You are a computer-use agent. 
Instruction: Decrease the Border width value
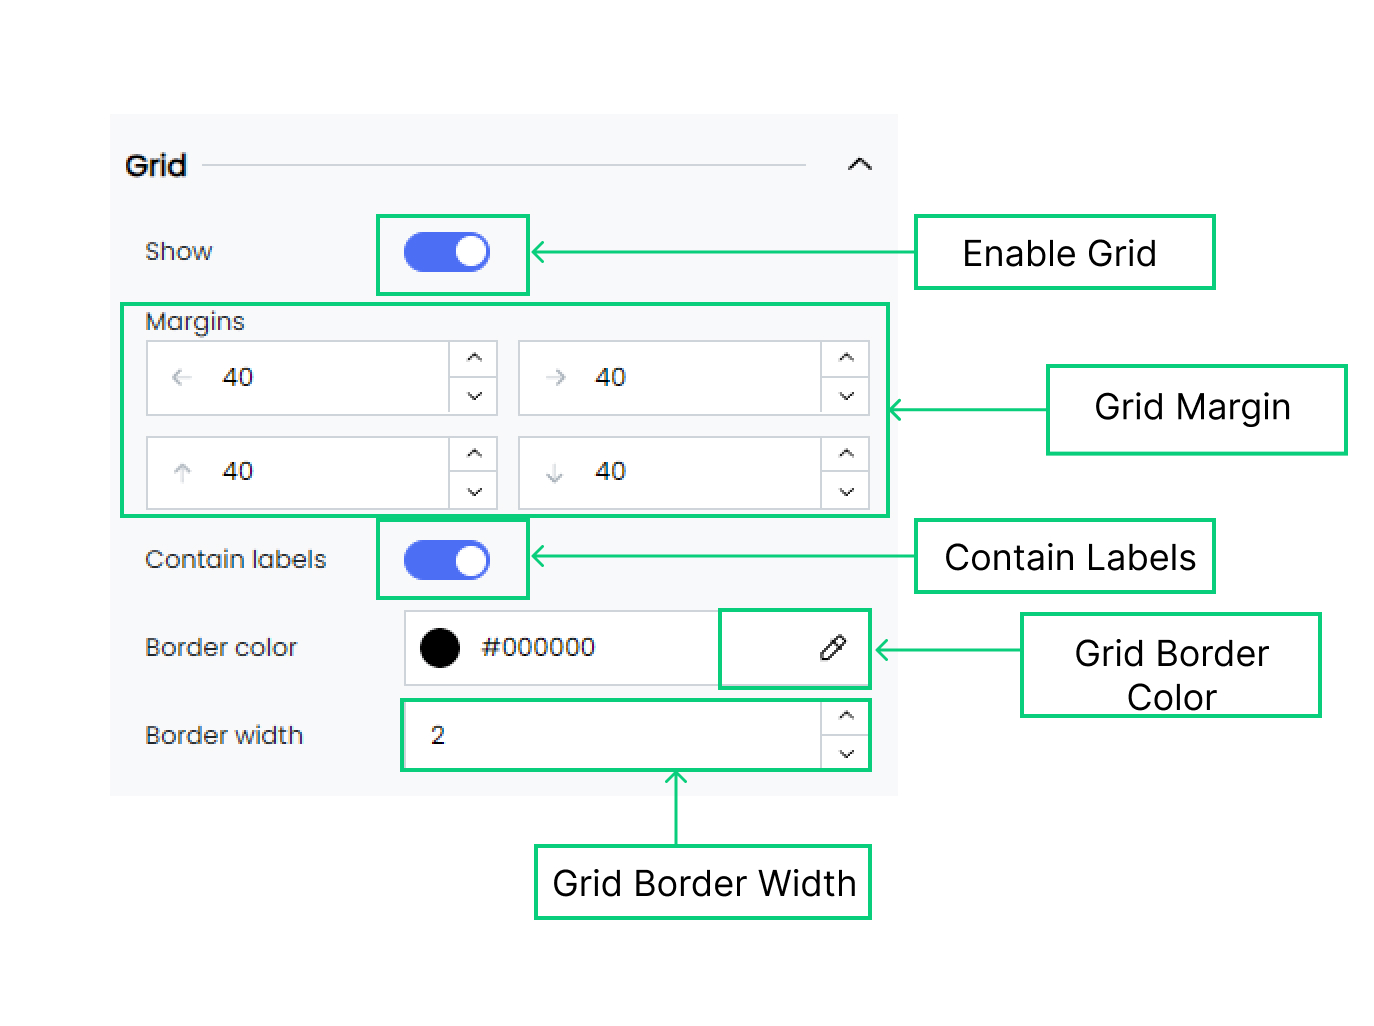pyautogui.click(x=846, y=753)
